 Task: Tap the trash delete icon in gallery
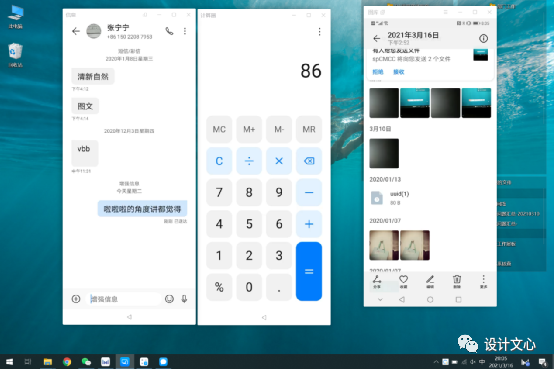pos(457,281)
